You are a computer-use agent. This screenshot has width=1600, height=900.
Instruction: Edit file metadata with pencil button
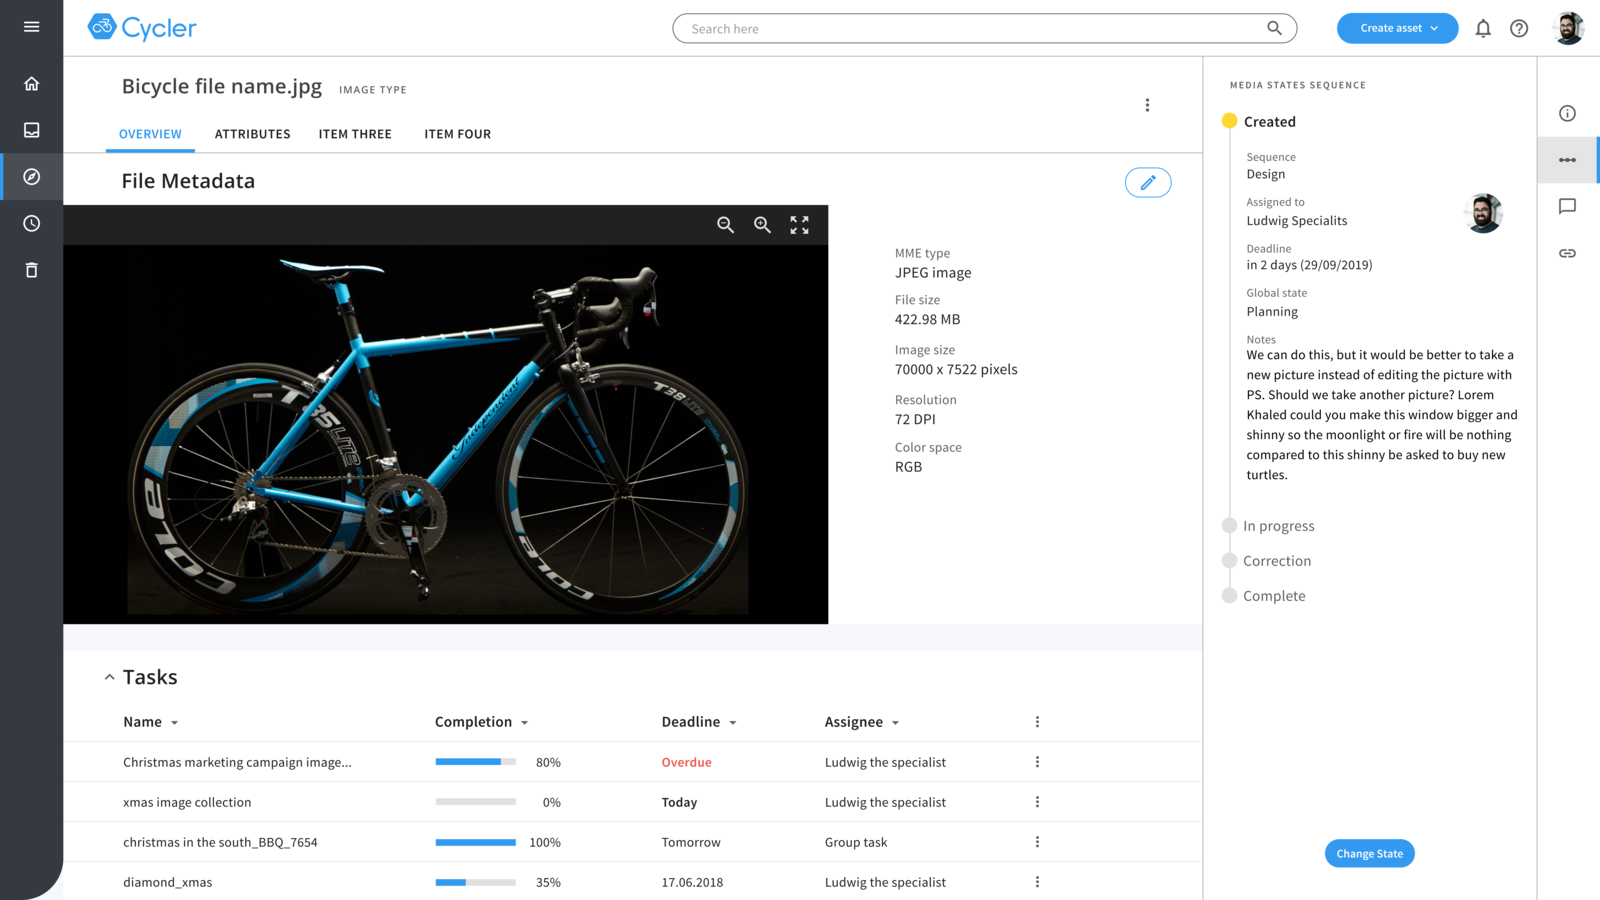tap(1147, 182)
